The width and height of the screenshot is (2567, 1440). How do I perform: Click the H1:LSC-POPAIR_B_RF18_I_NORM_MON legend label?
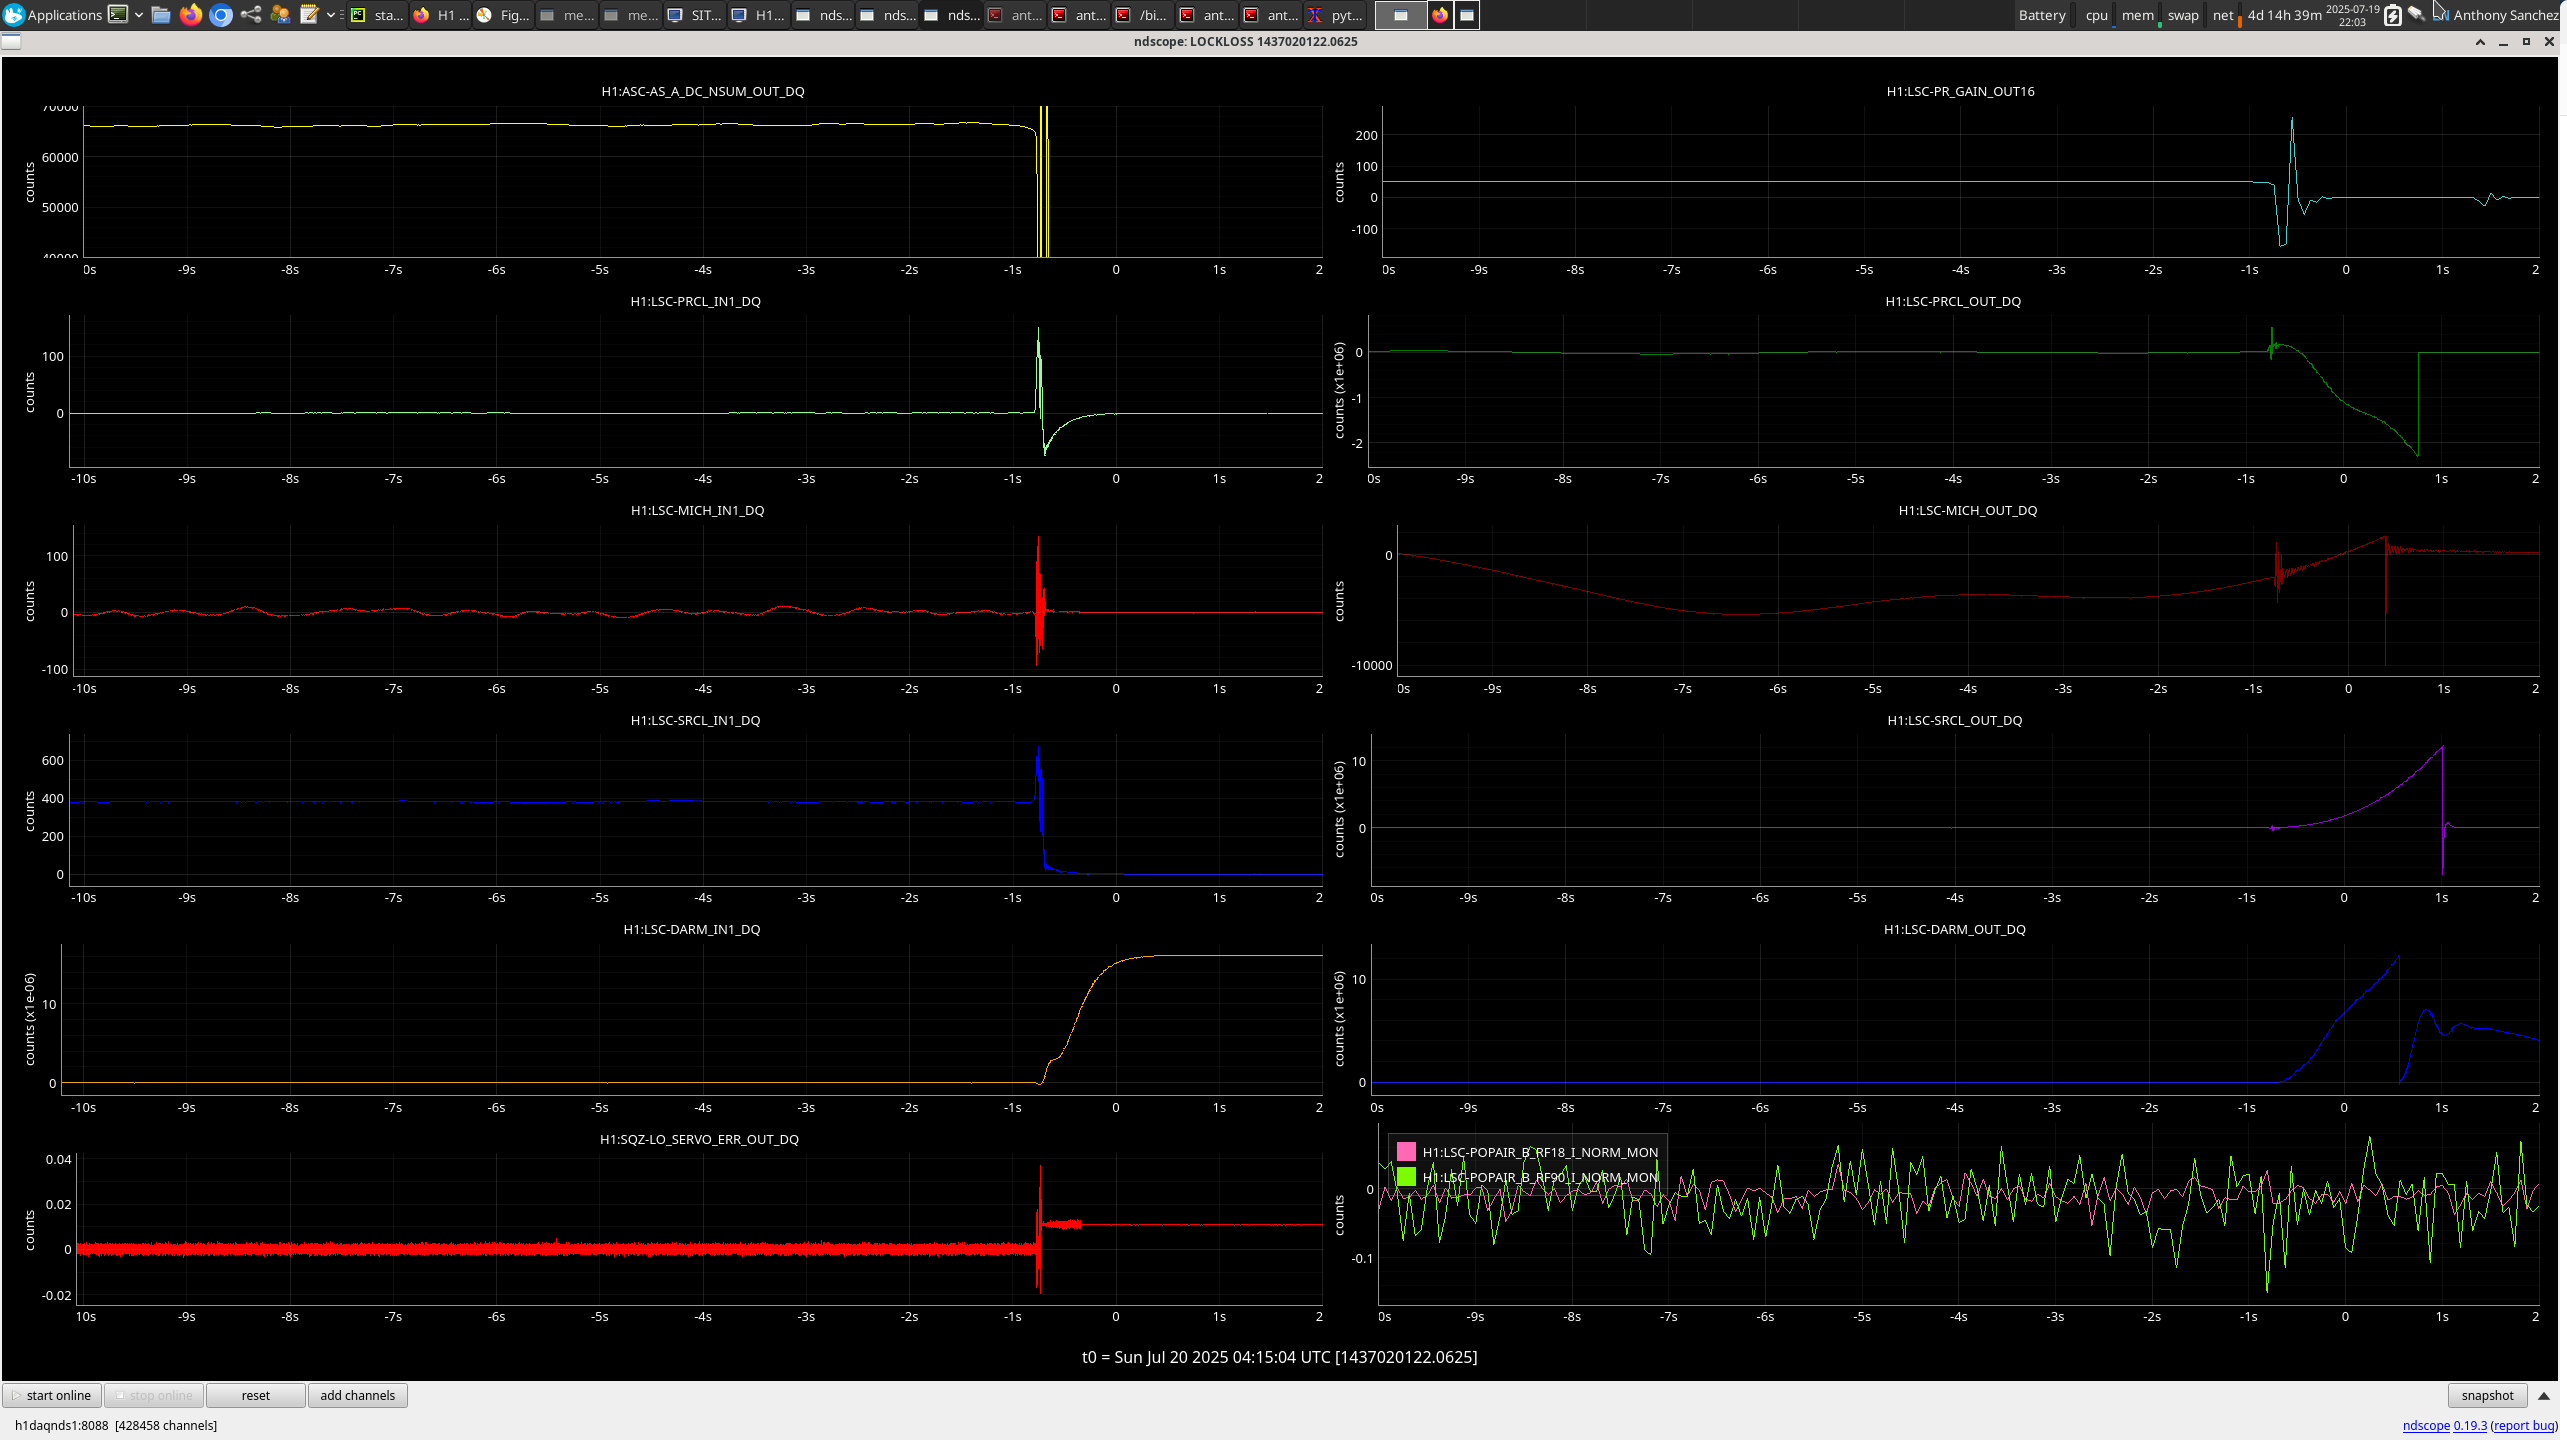coord(1540,1152)
